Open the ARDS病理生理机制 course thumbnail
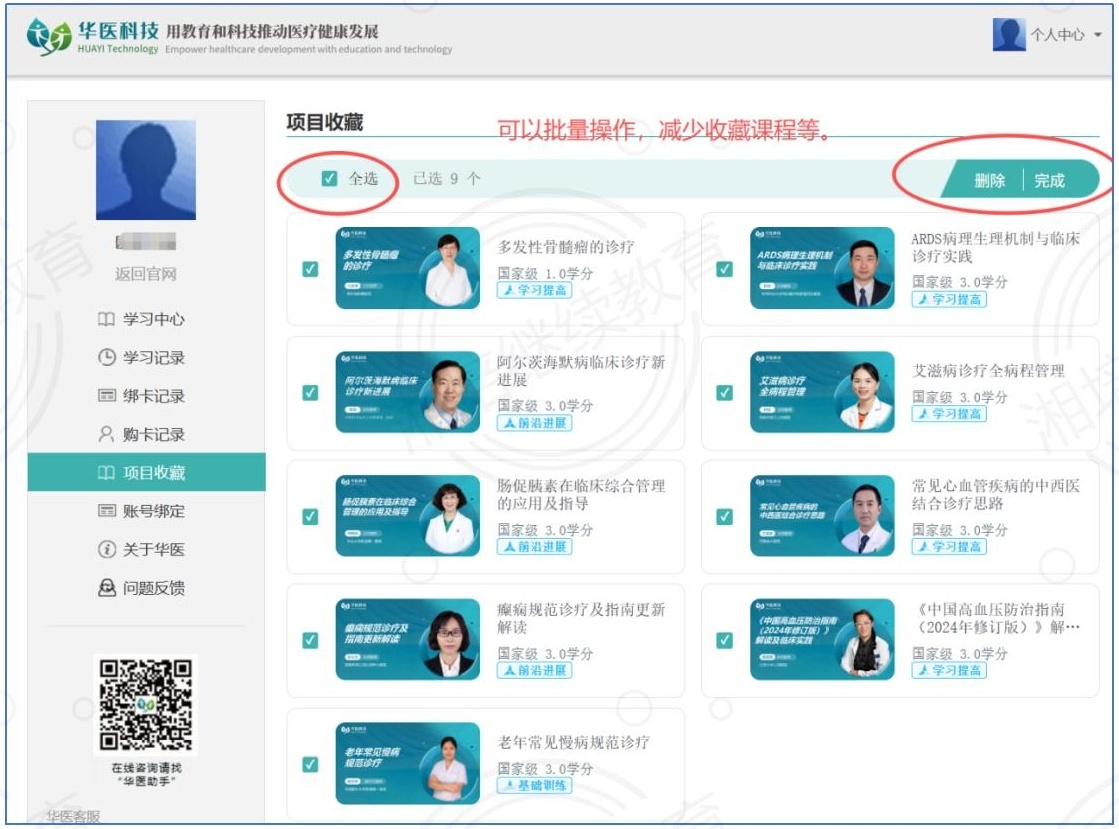The width and height of the screenshot is (1119, 829). pos(822,268)
